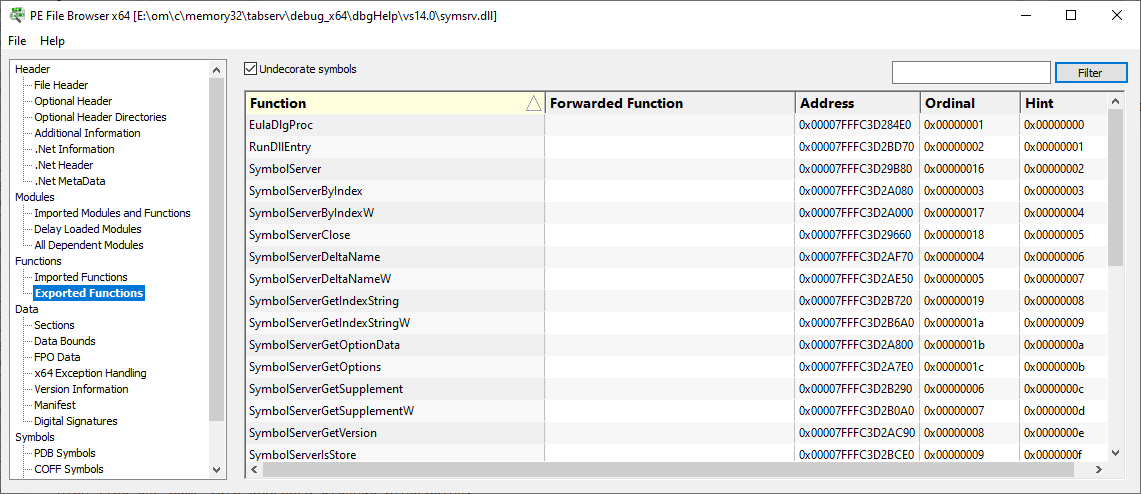The width and height of the screenshot is (1141, 494).
Task: Sort by the Ordinal column header
Action: click(x=970, y=103)
